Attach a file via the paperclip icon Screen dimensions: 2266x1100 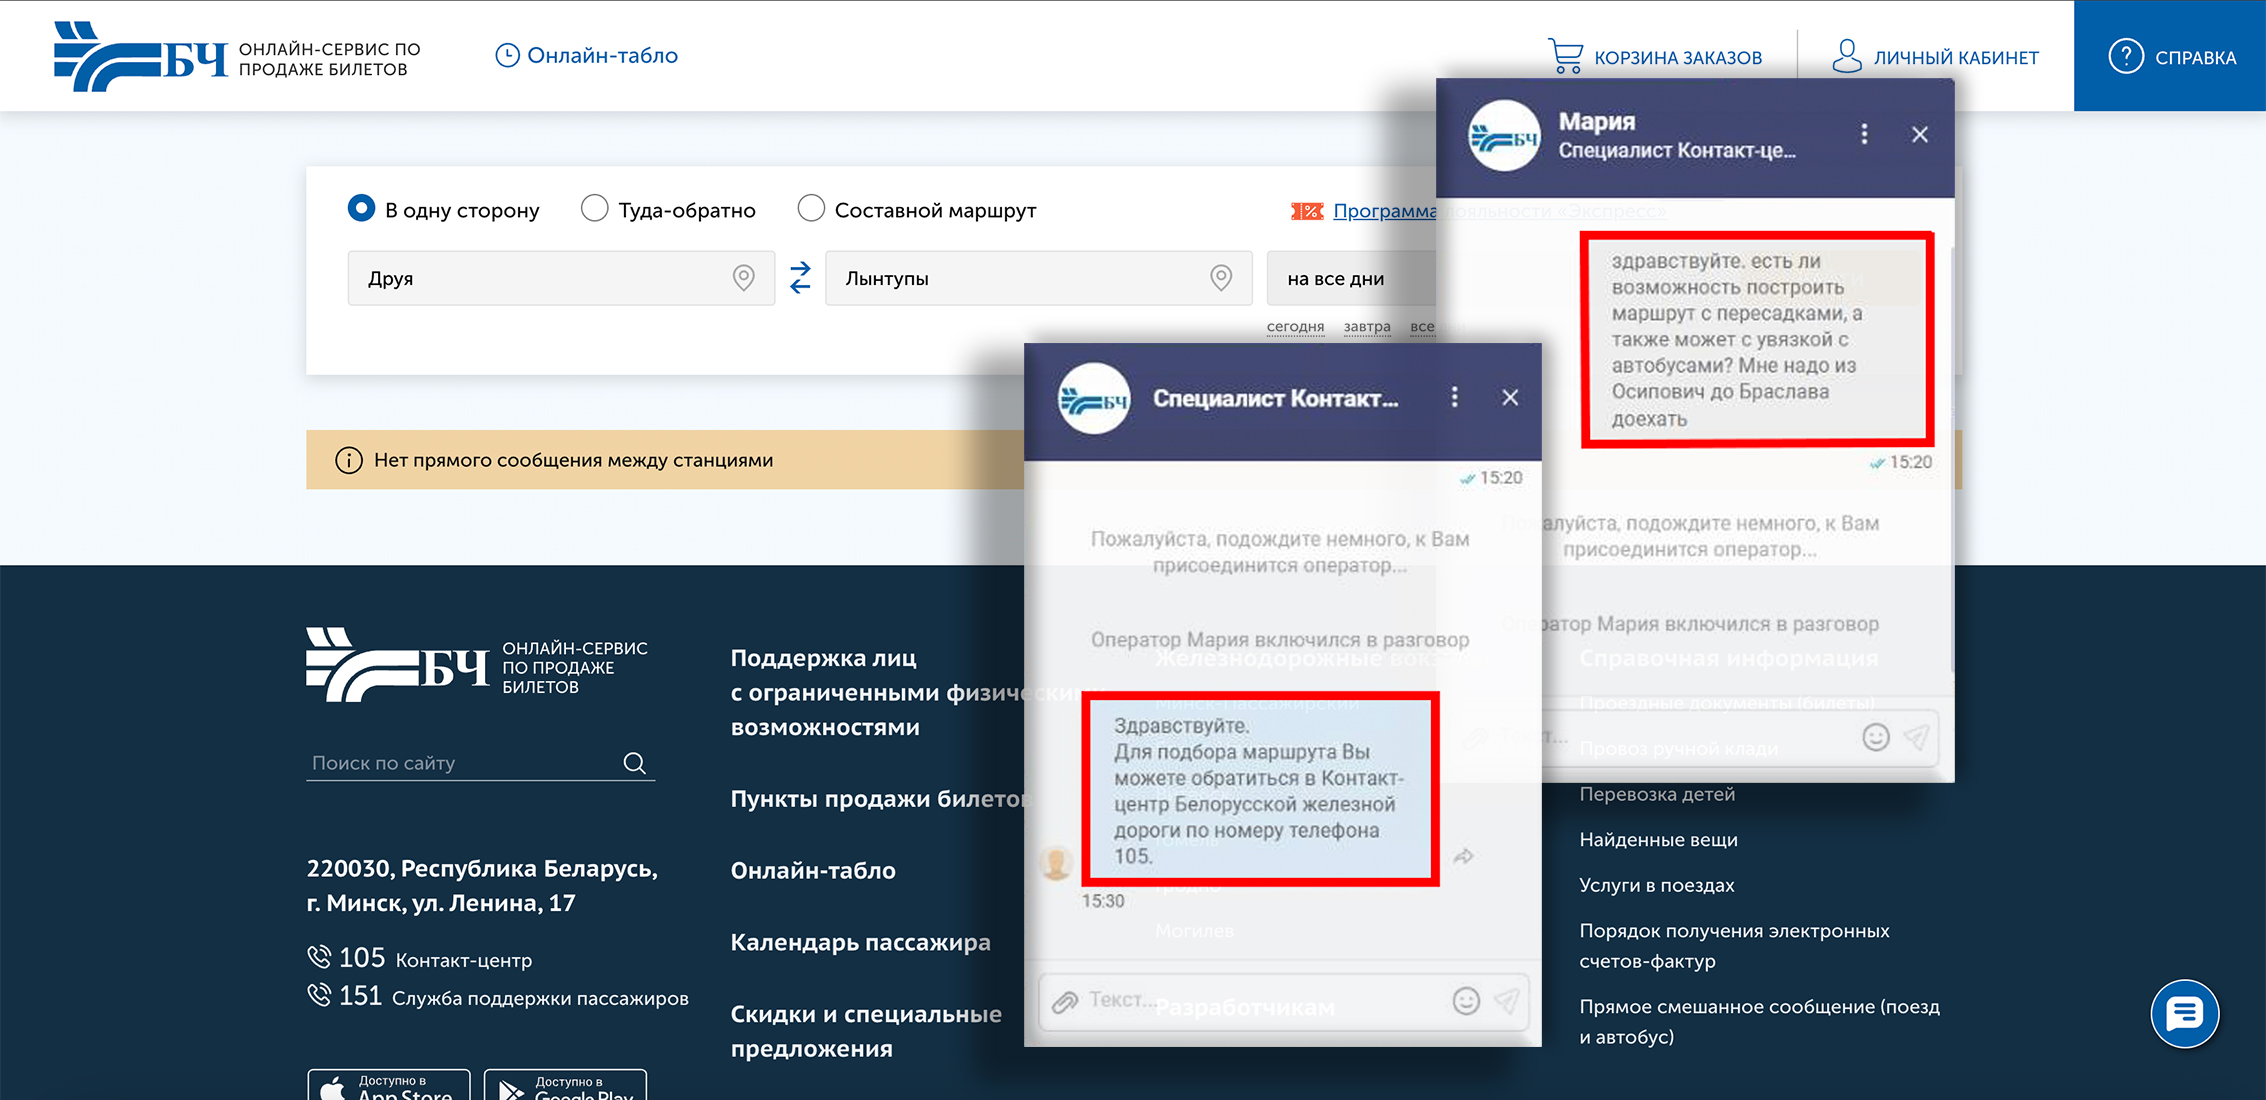1066,1001
